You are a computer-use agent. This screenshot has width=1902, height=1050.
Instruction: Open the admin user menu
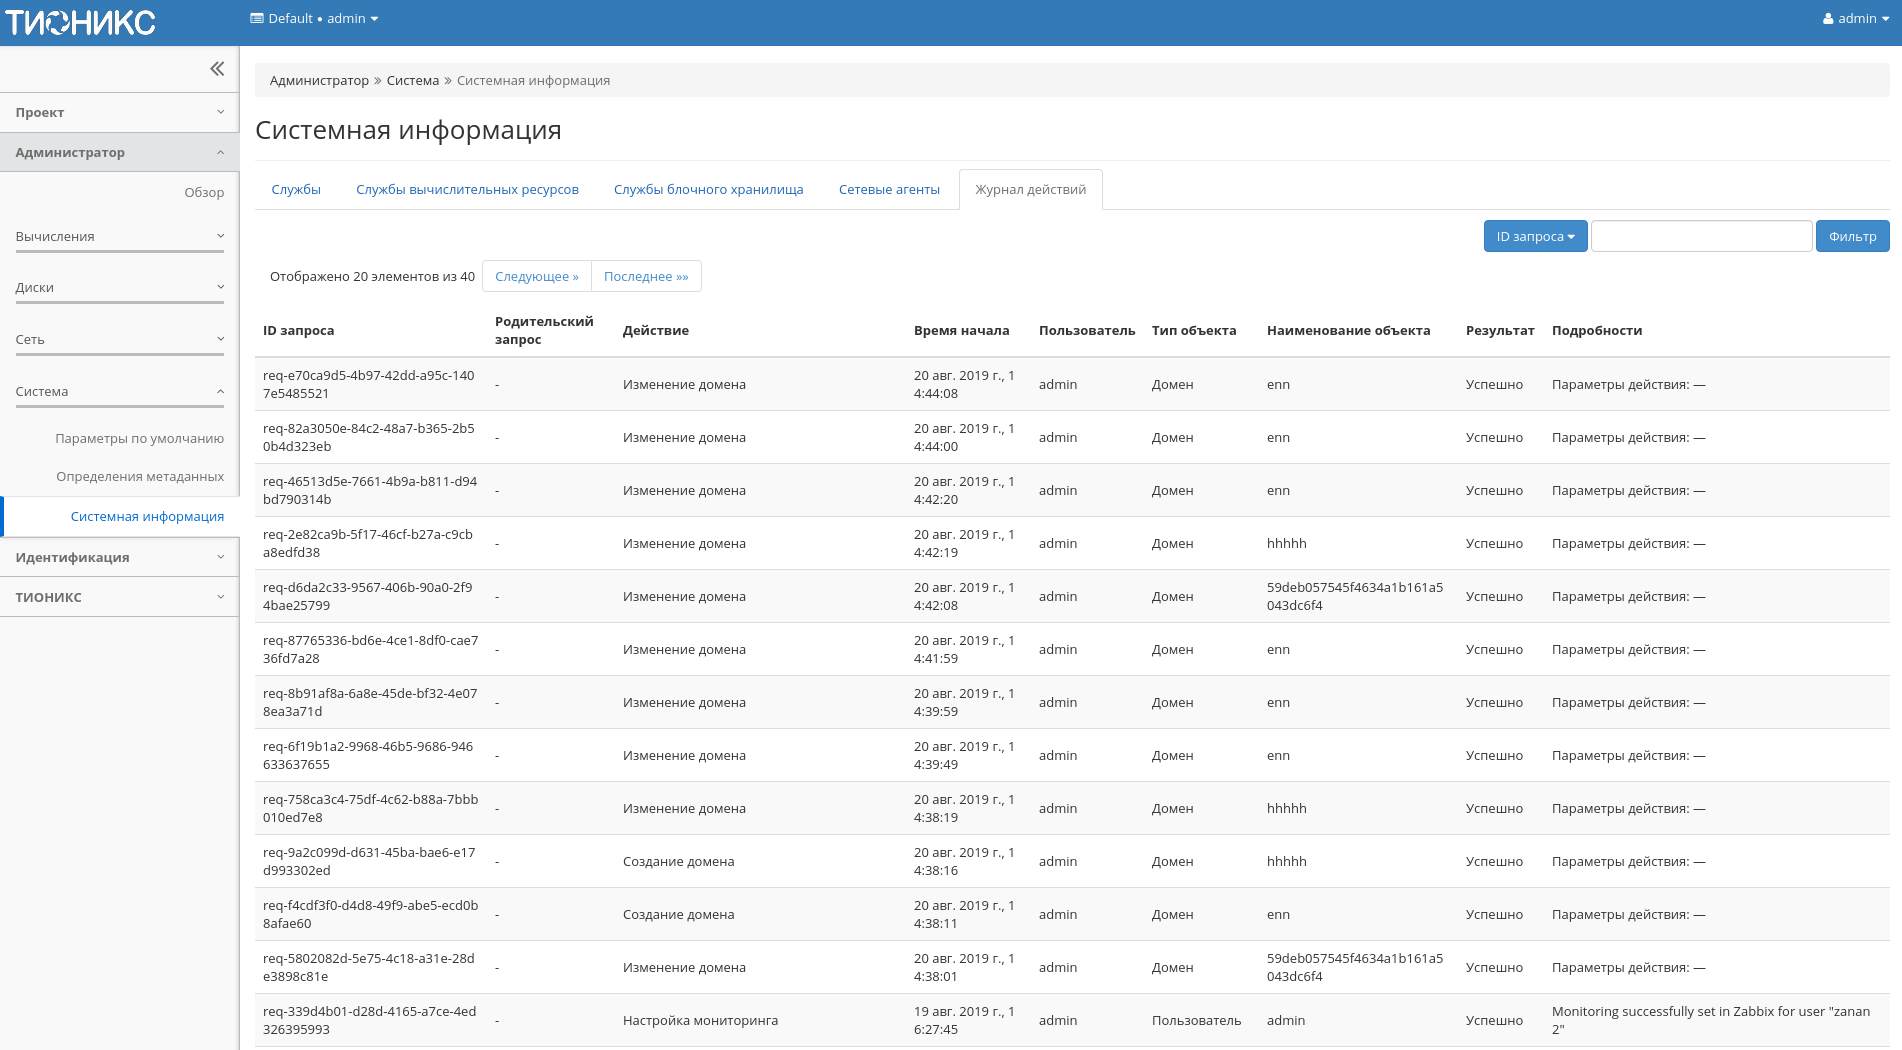coord(1855,19)
